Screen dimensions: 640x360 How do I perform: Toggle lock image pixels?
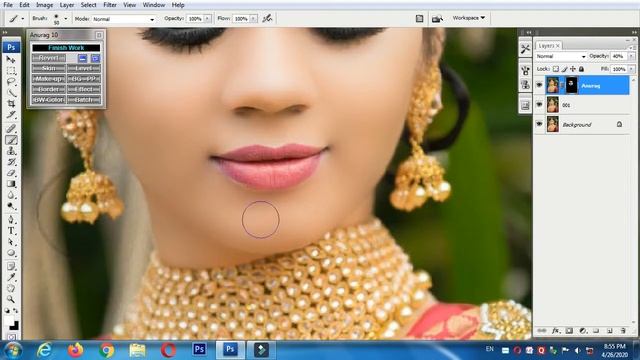pos(564,69)
